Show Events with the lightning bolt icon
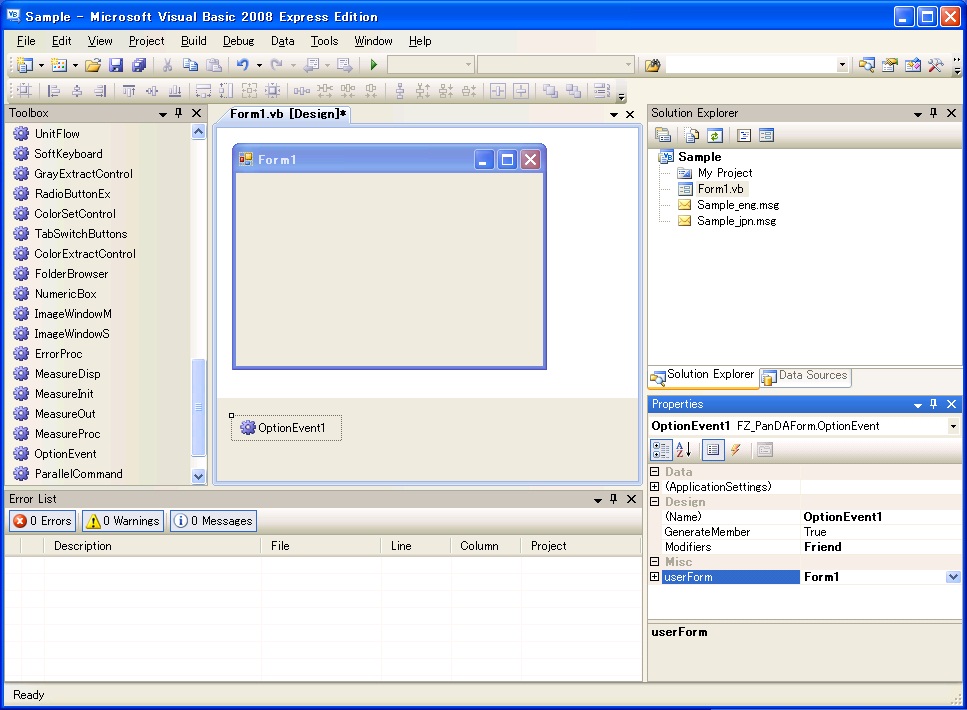Image resolution: width=967 pixels, height=710 pixels. 735,450
